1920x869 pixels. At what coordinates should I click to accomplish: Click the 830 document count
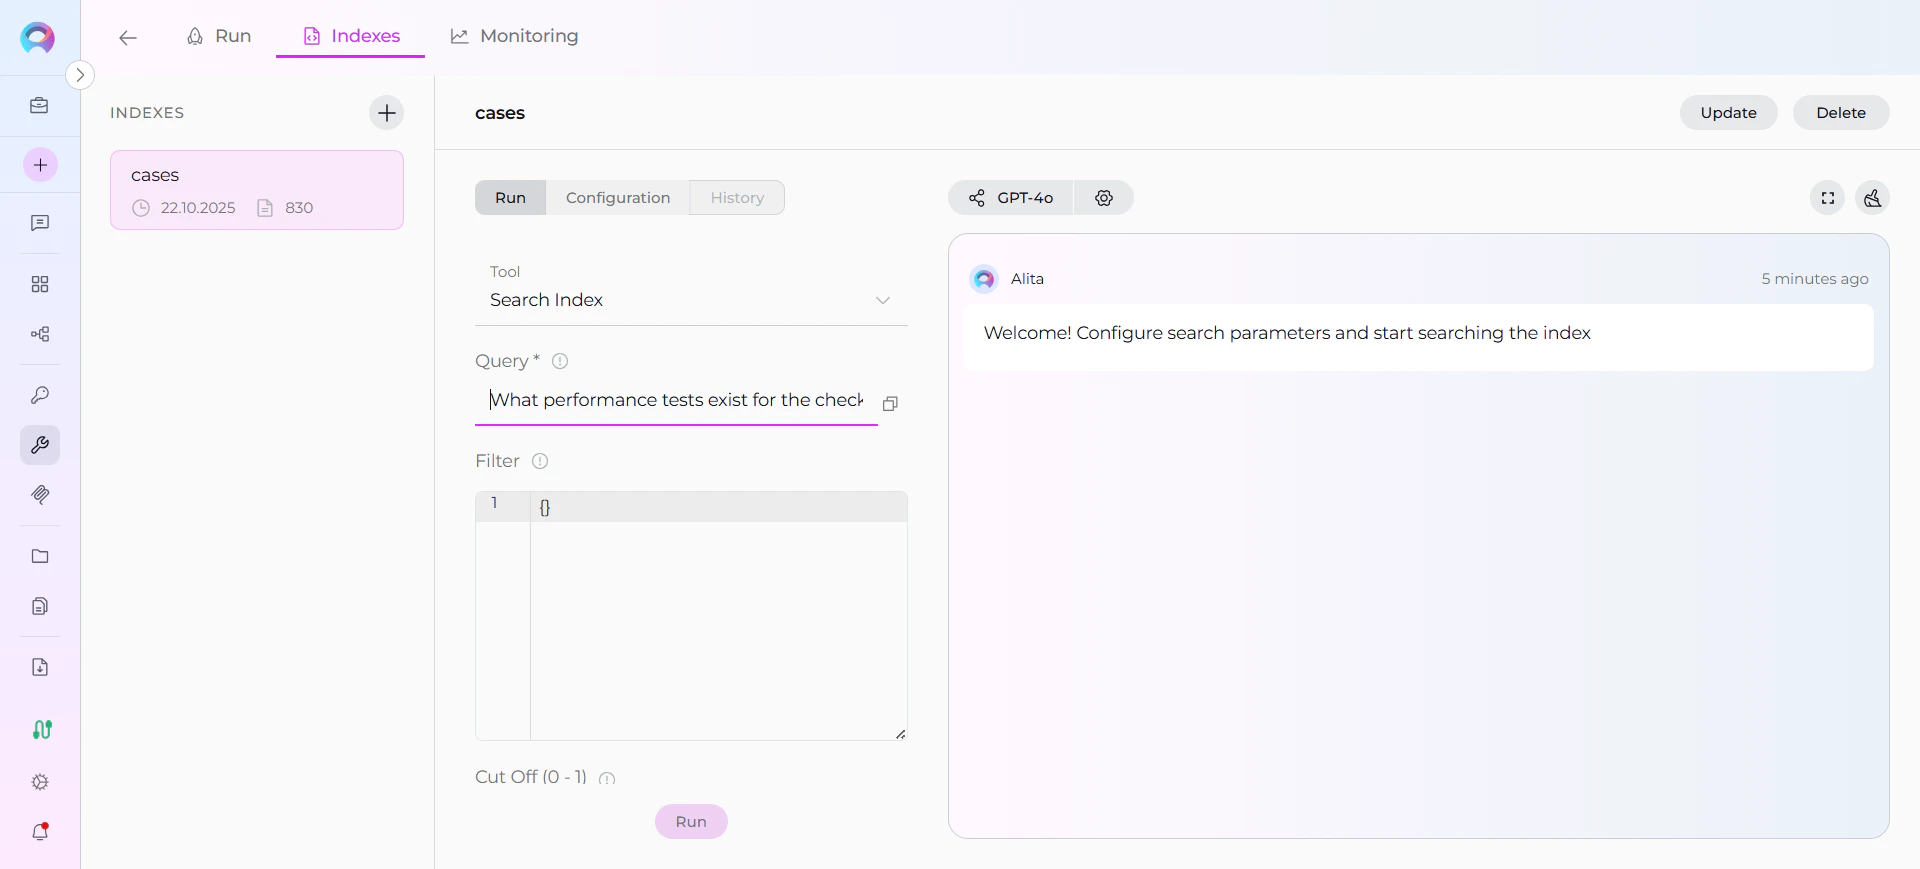tap(299, 208)
